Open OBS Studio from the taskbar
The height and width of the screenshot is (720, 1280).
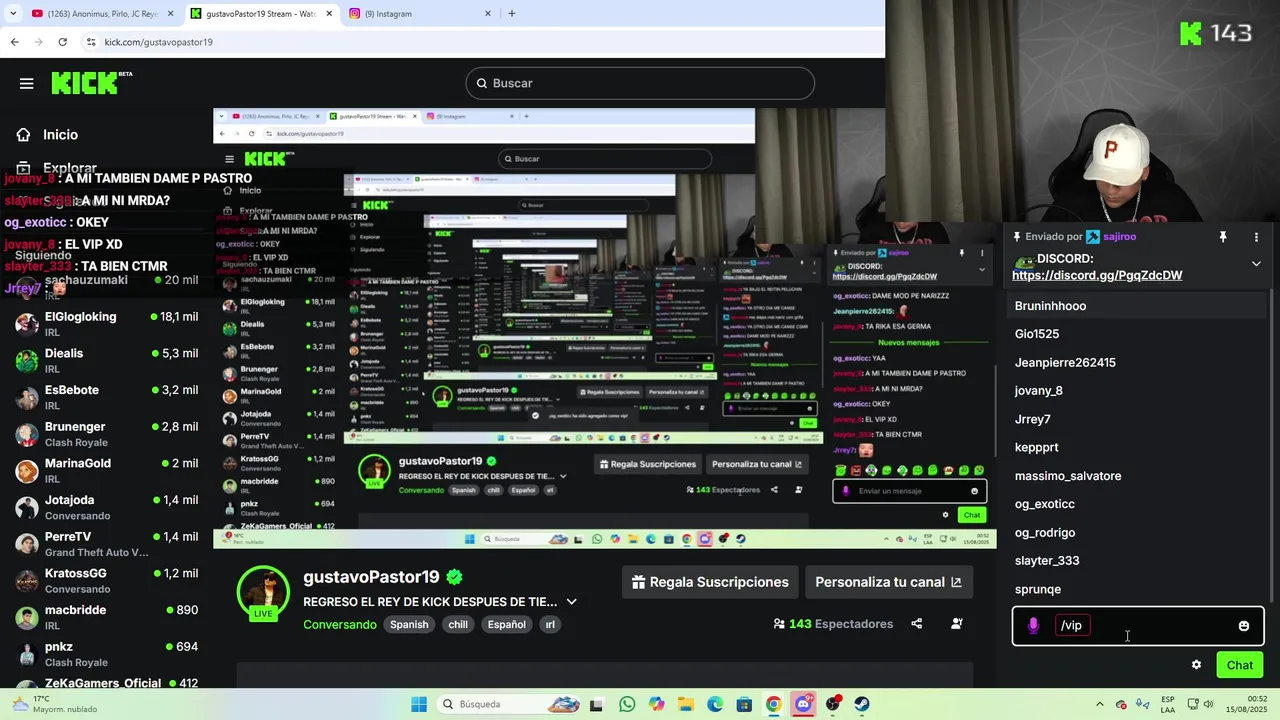(x=832, y=704)
